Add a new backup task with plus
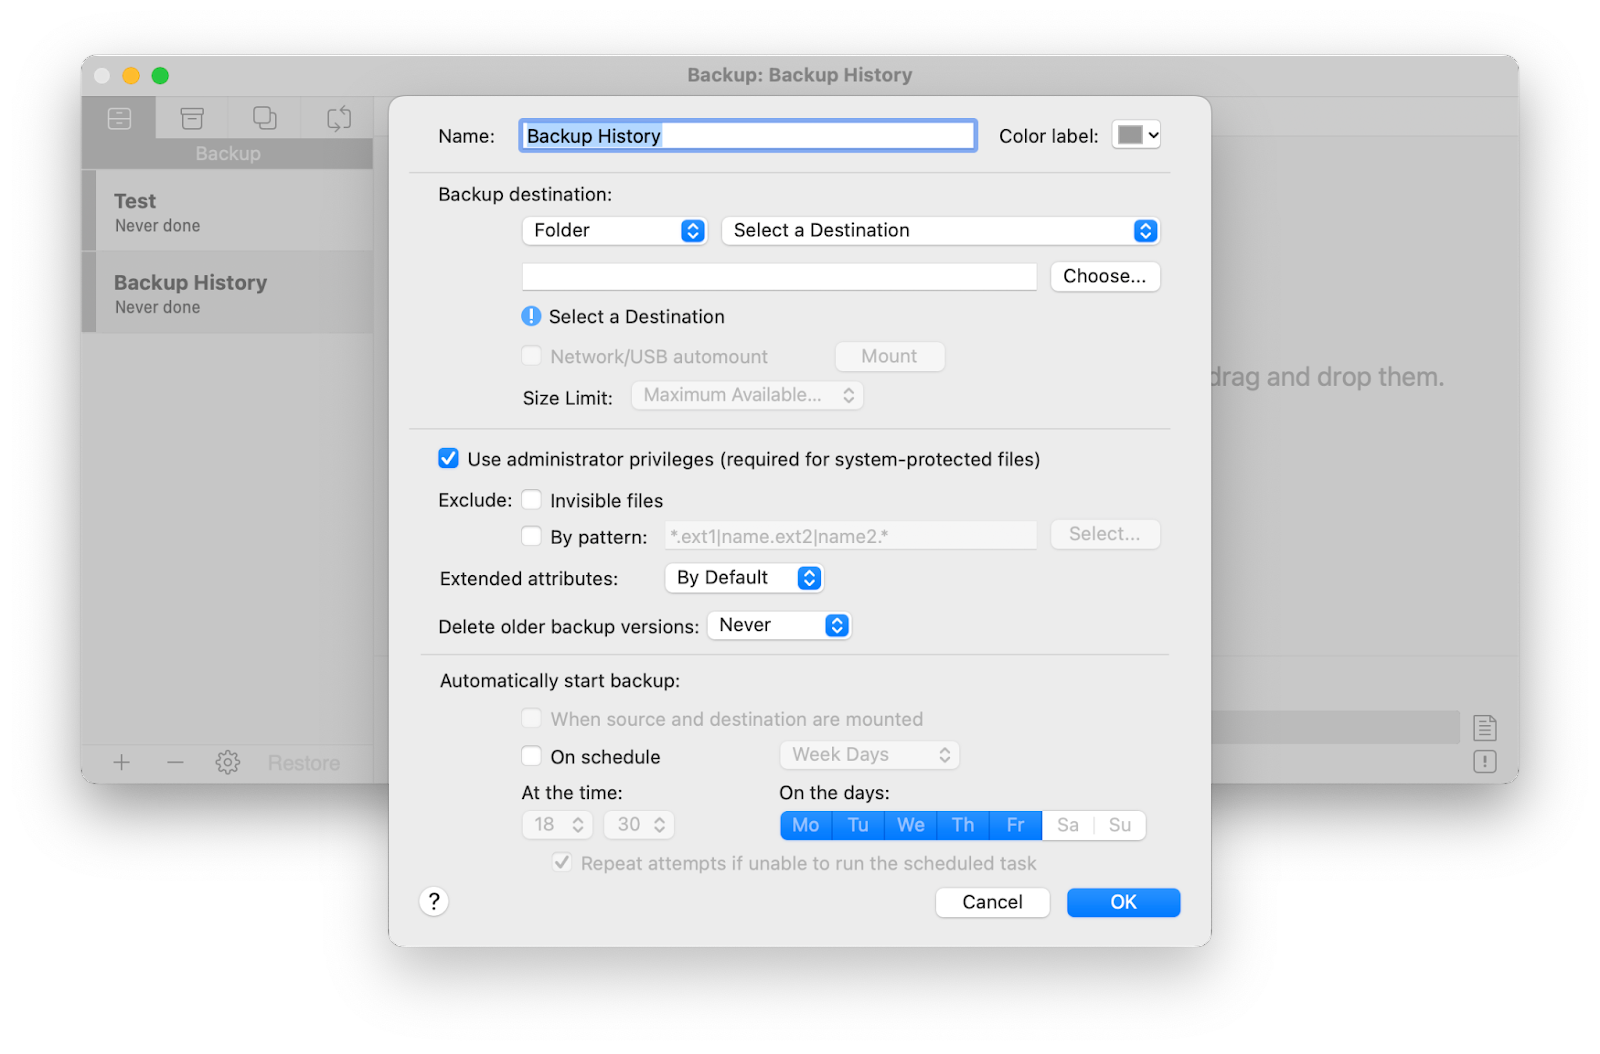This screenshot has height=1054, width=1600. point(122,763)
